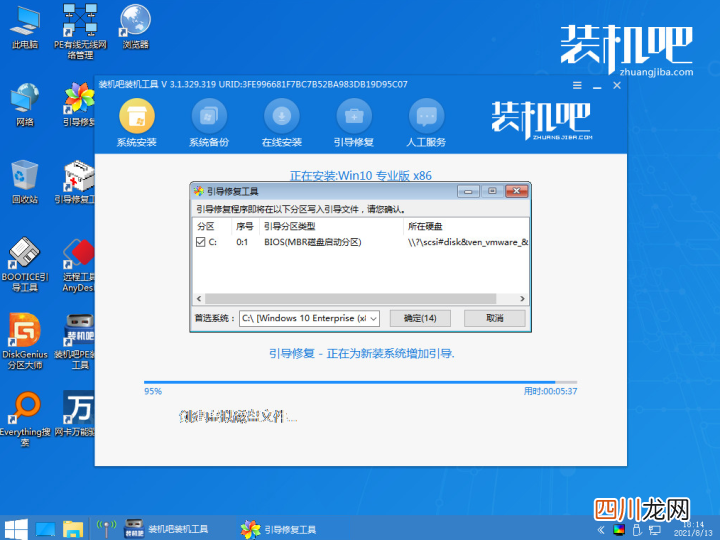Image resolution: width=720 pixels, height=540 pixels.
Task: Minimize the 引导修复工具 dialog
Action: (x=468, y=191)
